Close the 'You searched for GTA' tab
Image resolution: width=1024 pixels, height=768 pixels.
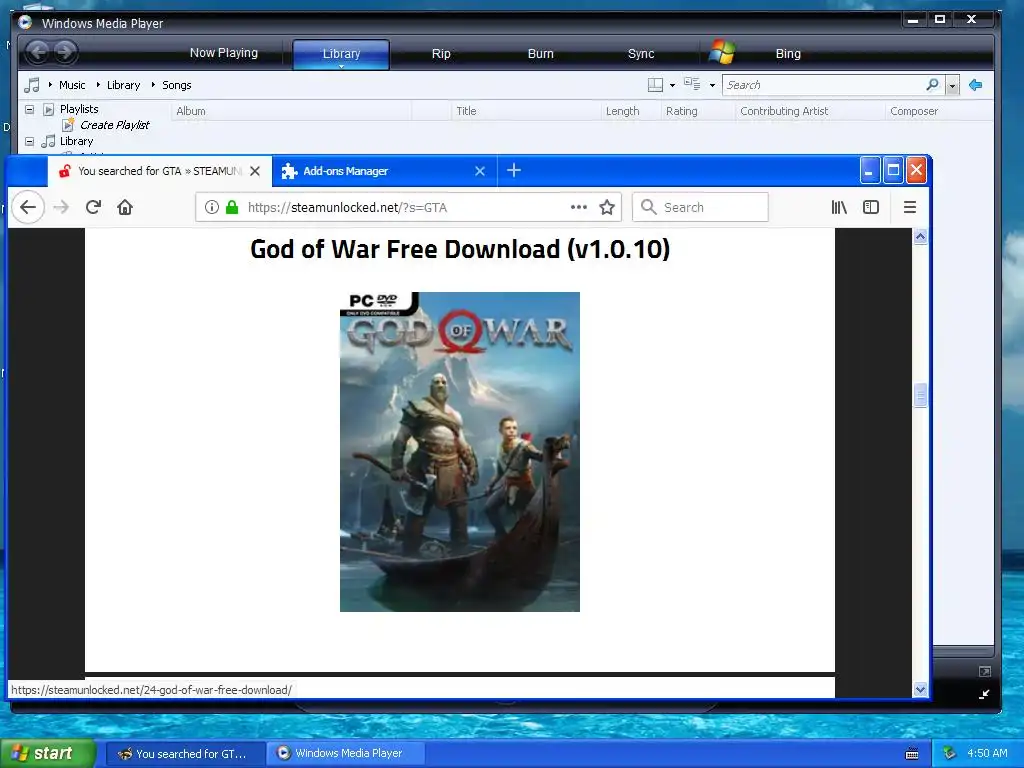click(x=255, y=171)
